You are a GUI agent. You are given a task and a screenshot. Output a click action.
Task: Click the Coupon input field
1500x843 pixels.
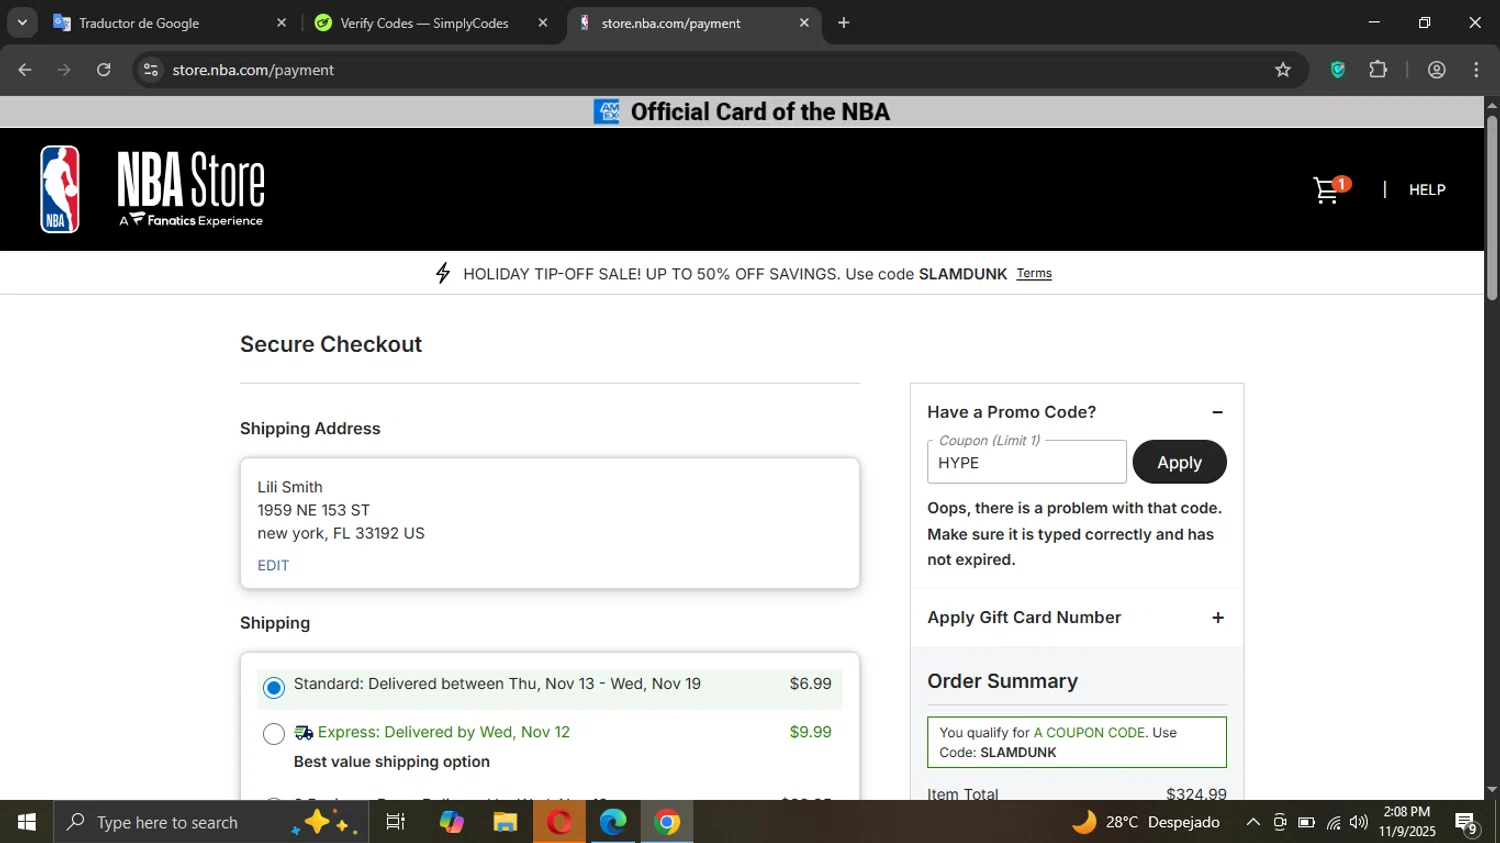(x=1027, y=462)
